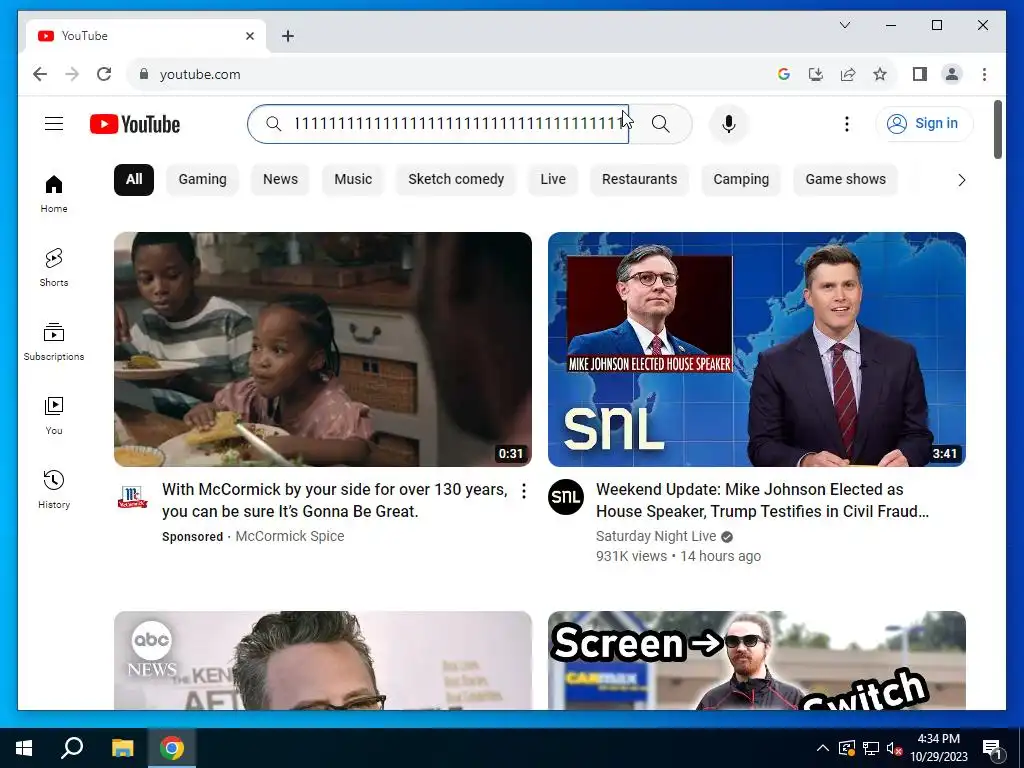Open the notification center
The image size is (1024, 768).
(992, 748)
